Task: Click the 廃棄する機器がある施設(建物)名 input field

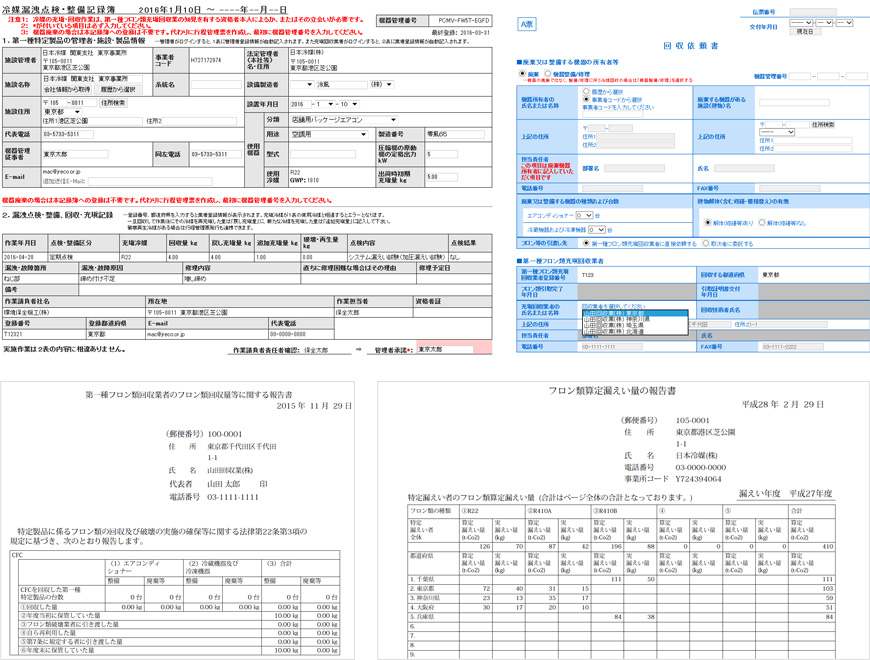Action: click(x=795, y=103)
